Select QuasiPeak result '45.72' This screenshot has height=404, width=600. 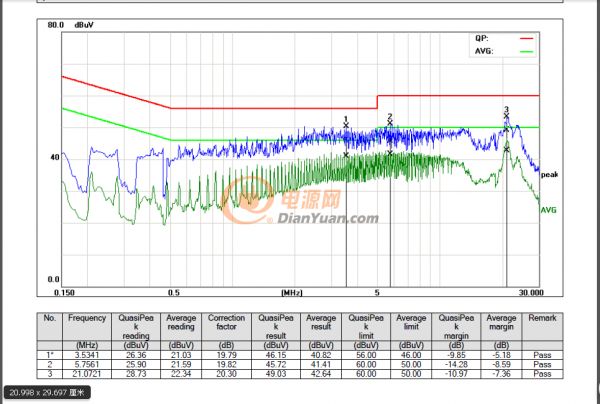pyautogui.click(x=276, y=364)
